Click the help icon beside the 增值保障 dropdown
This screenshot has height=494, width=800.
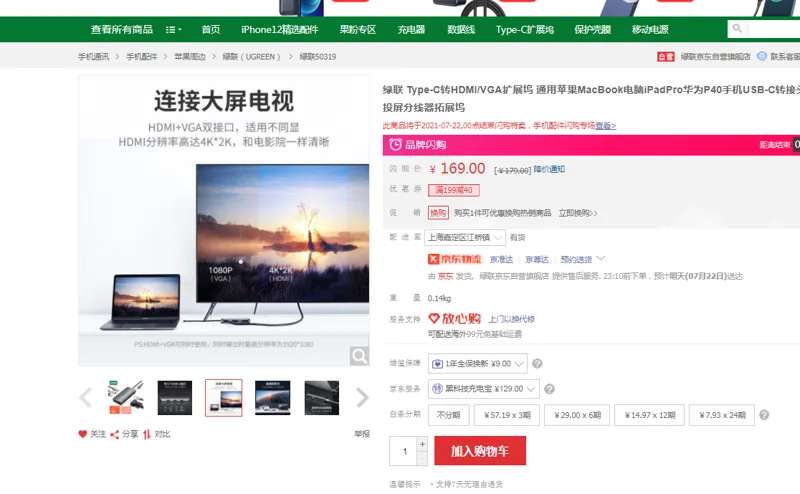pyautogui.click(x=537, y=363)
